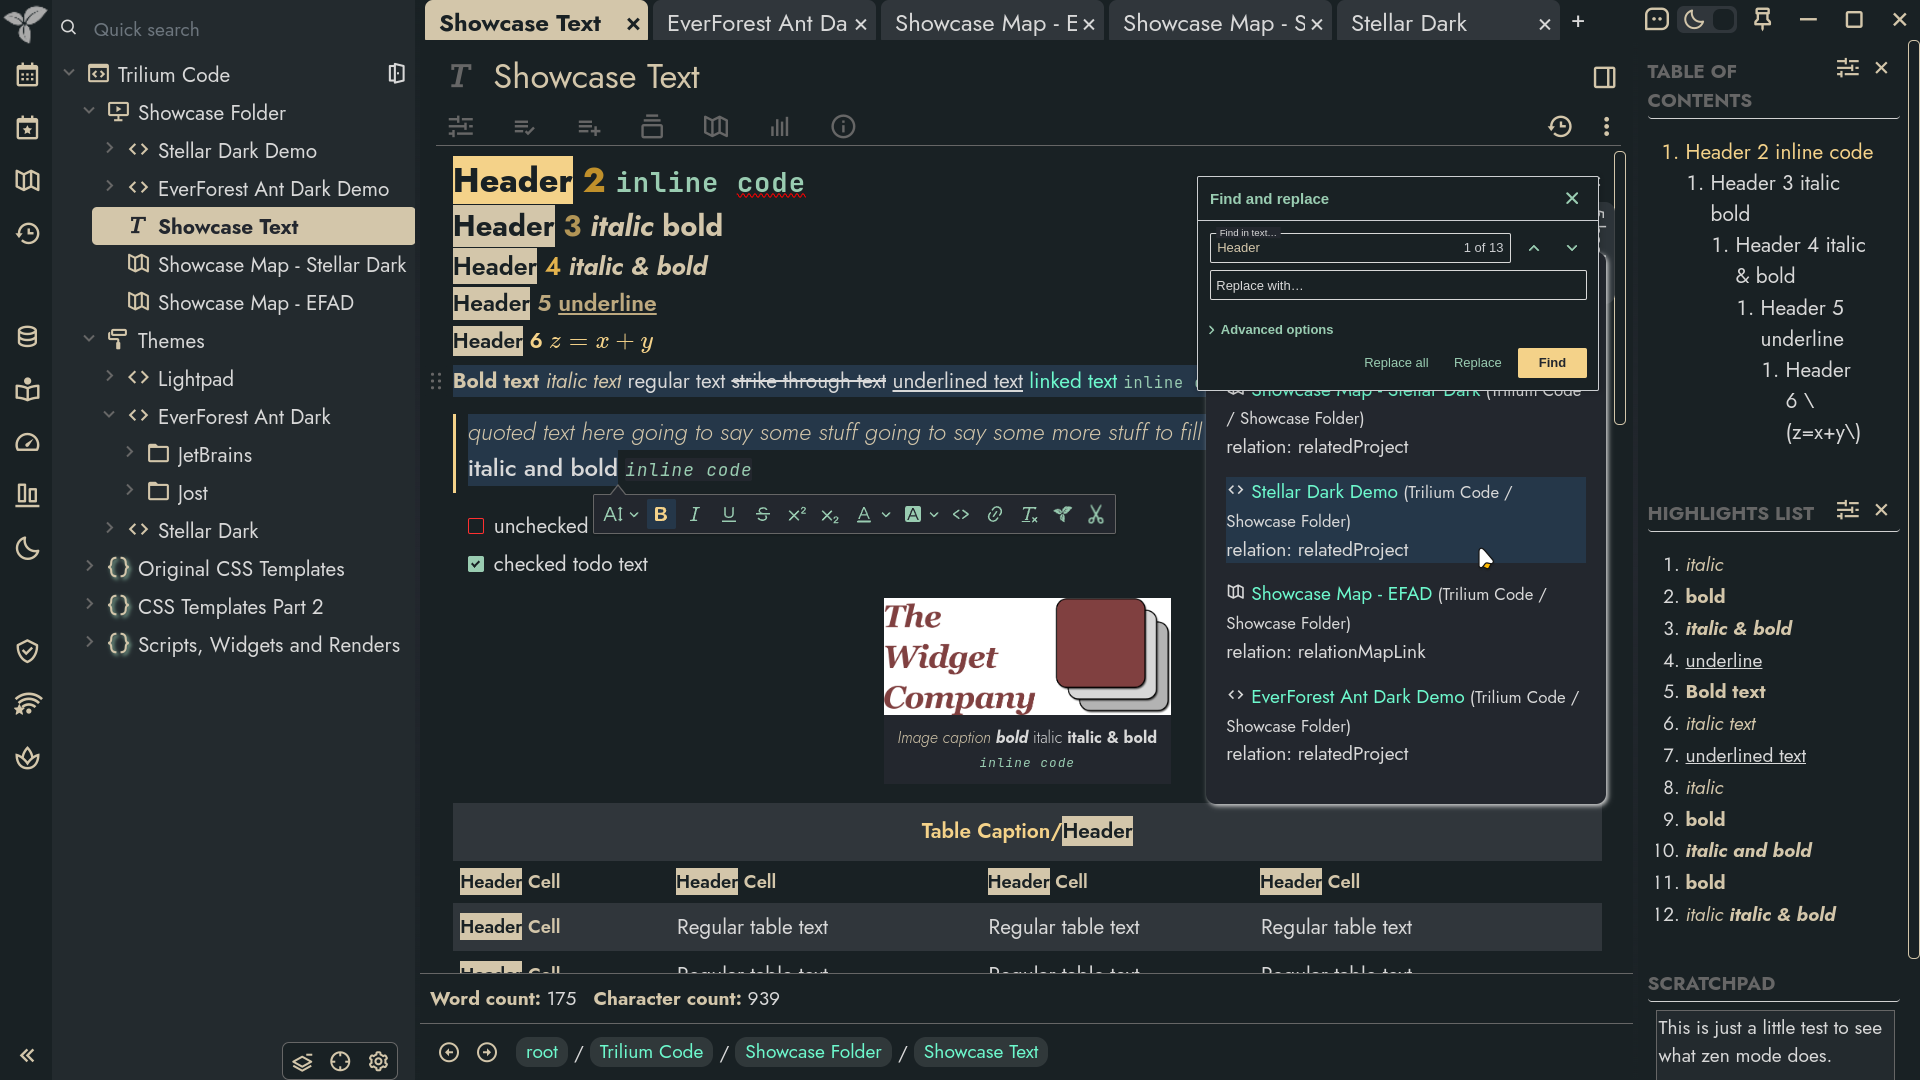
Task: Click the yellow Find button
Action: coord(1552,363)
